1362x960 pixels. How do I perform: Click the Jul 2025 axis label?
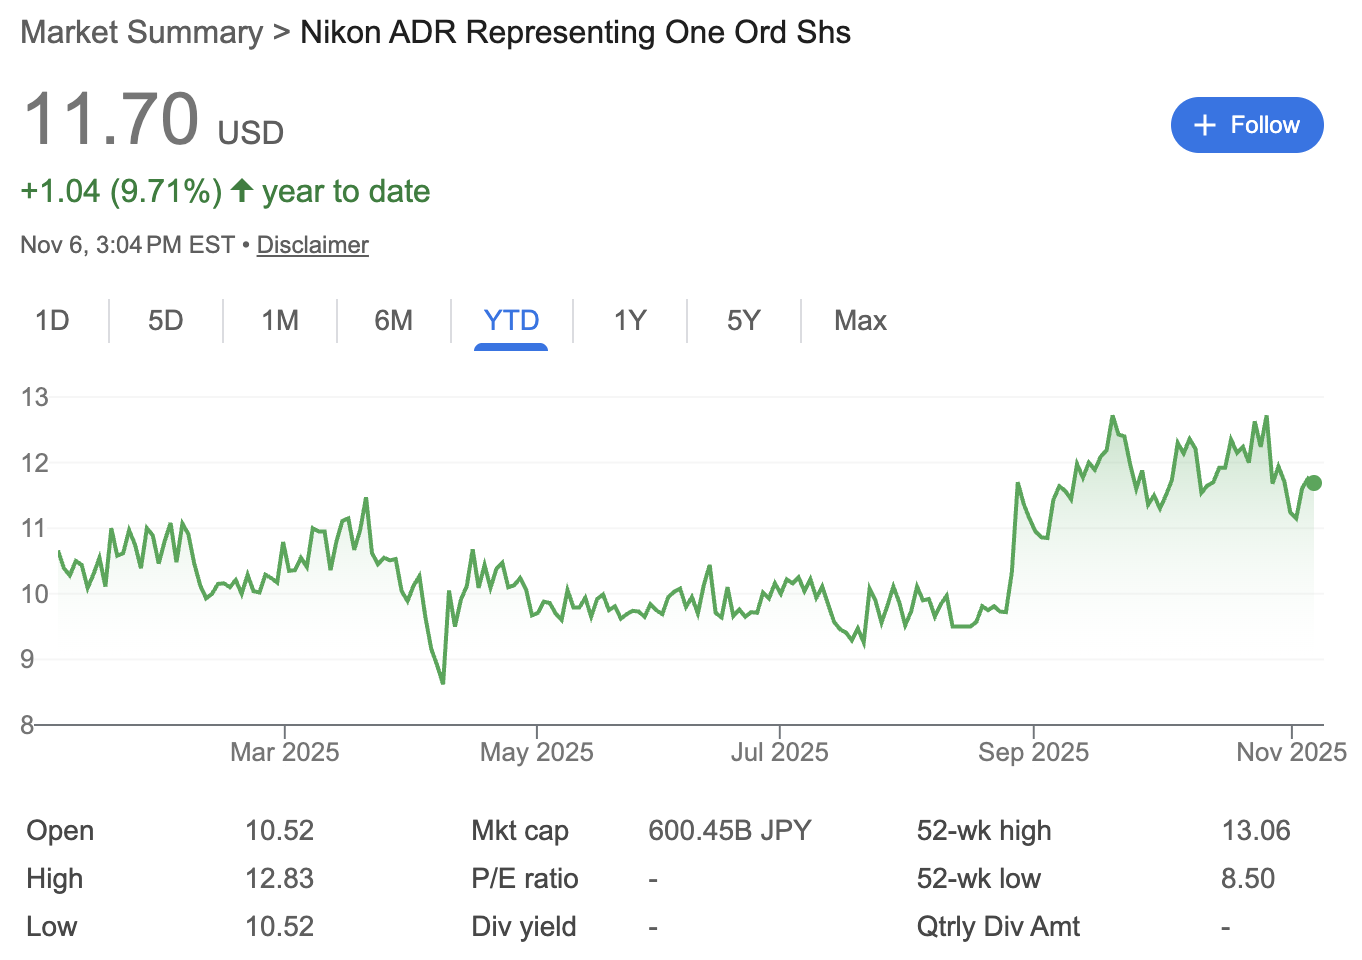pos(779,752)
